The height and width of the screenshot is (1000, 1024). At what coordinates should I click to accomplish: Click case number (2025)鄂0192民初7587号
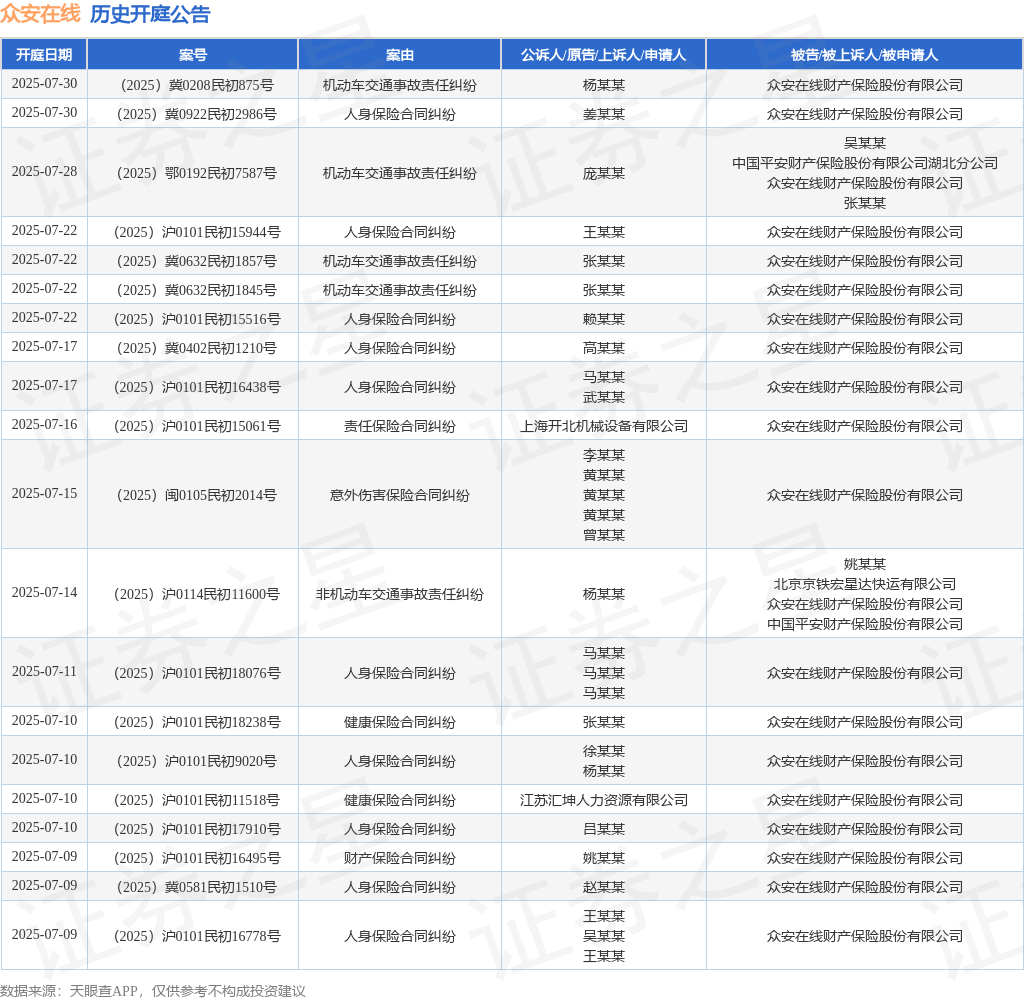tap(197, 173)
